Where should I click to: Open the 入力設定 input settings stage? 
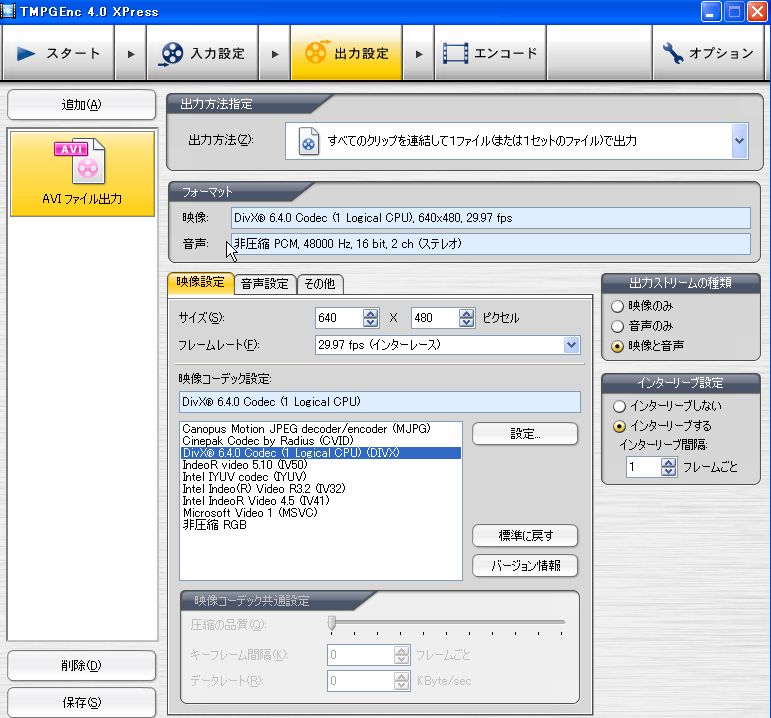(203, 53)
